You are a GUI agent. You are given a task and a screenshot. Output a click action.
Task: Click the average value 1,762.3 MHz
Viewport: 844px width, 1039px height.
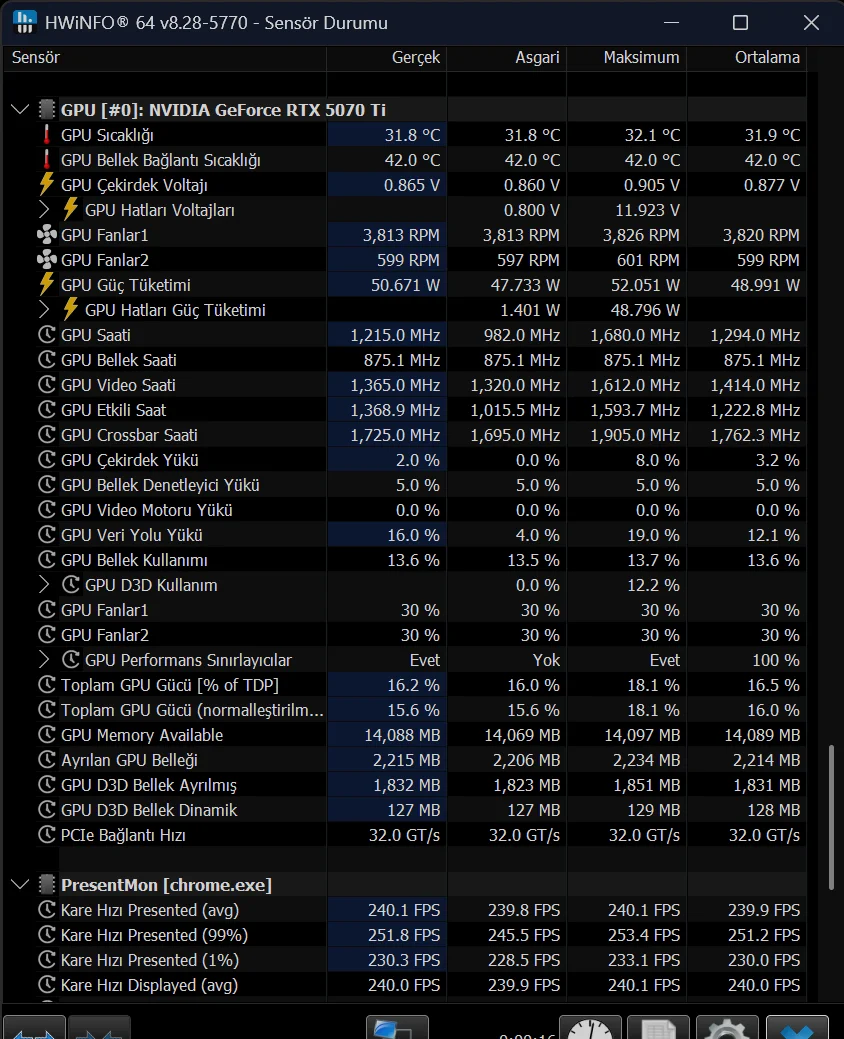[x=755, y=435]
